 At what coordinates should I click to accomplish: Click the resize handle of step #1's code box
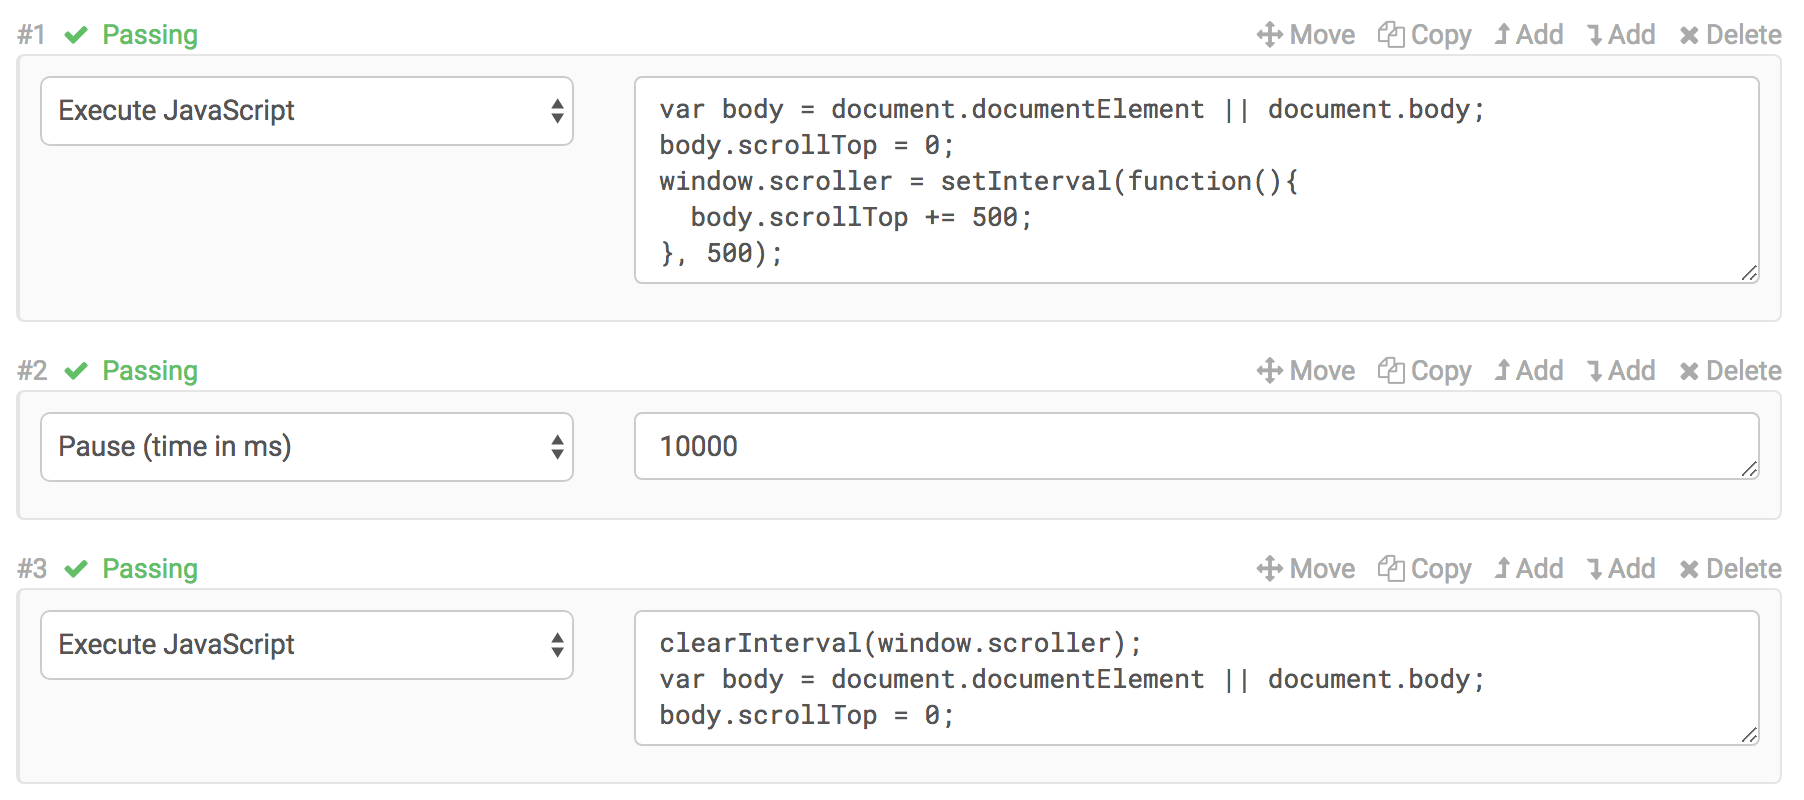coord(1750,272)
